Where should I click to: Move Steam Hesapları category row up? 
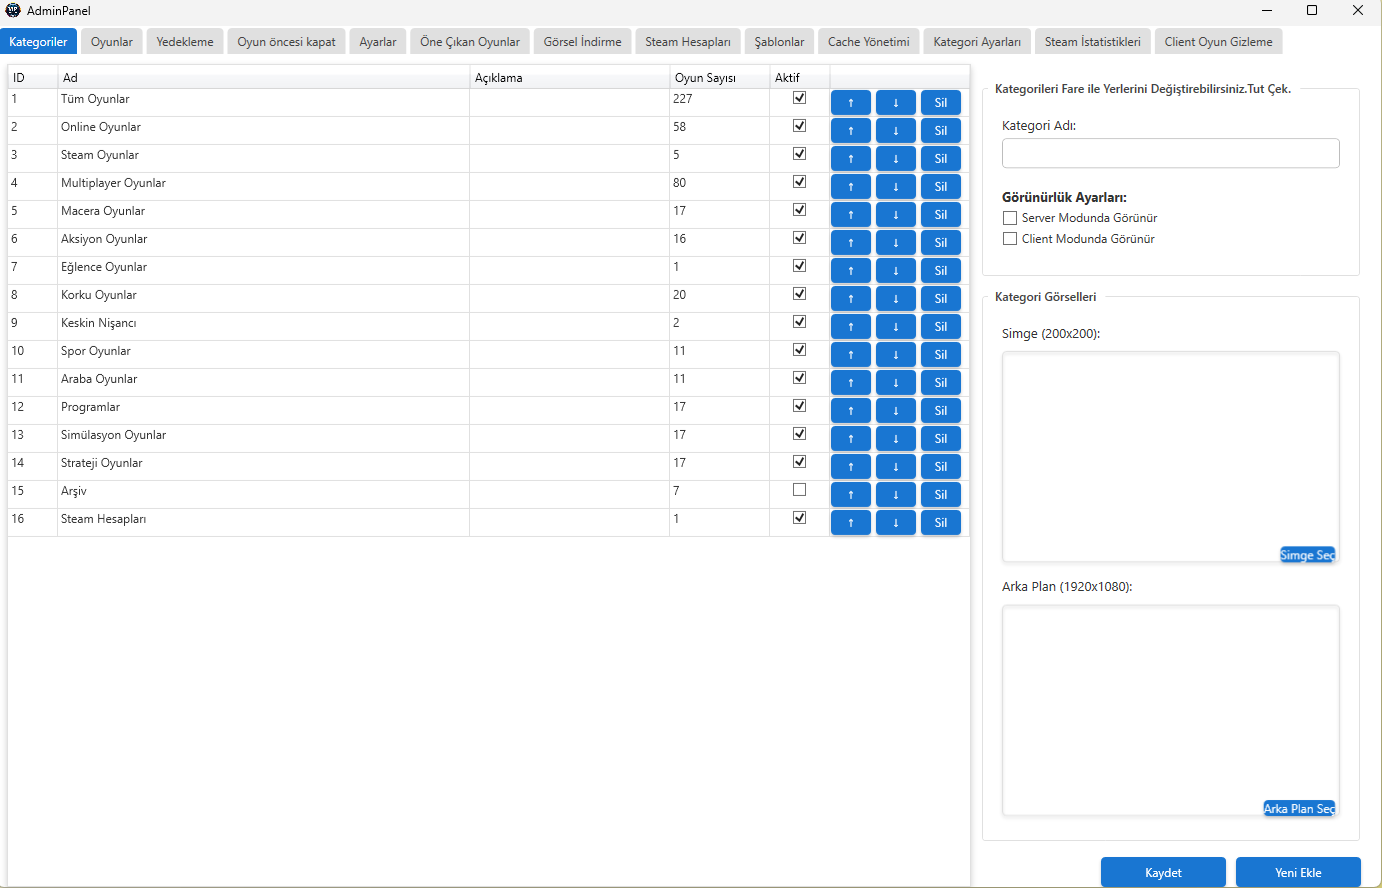tap(851, 522)
